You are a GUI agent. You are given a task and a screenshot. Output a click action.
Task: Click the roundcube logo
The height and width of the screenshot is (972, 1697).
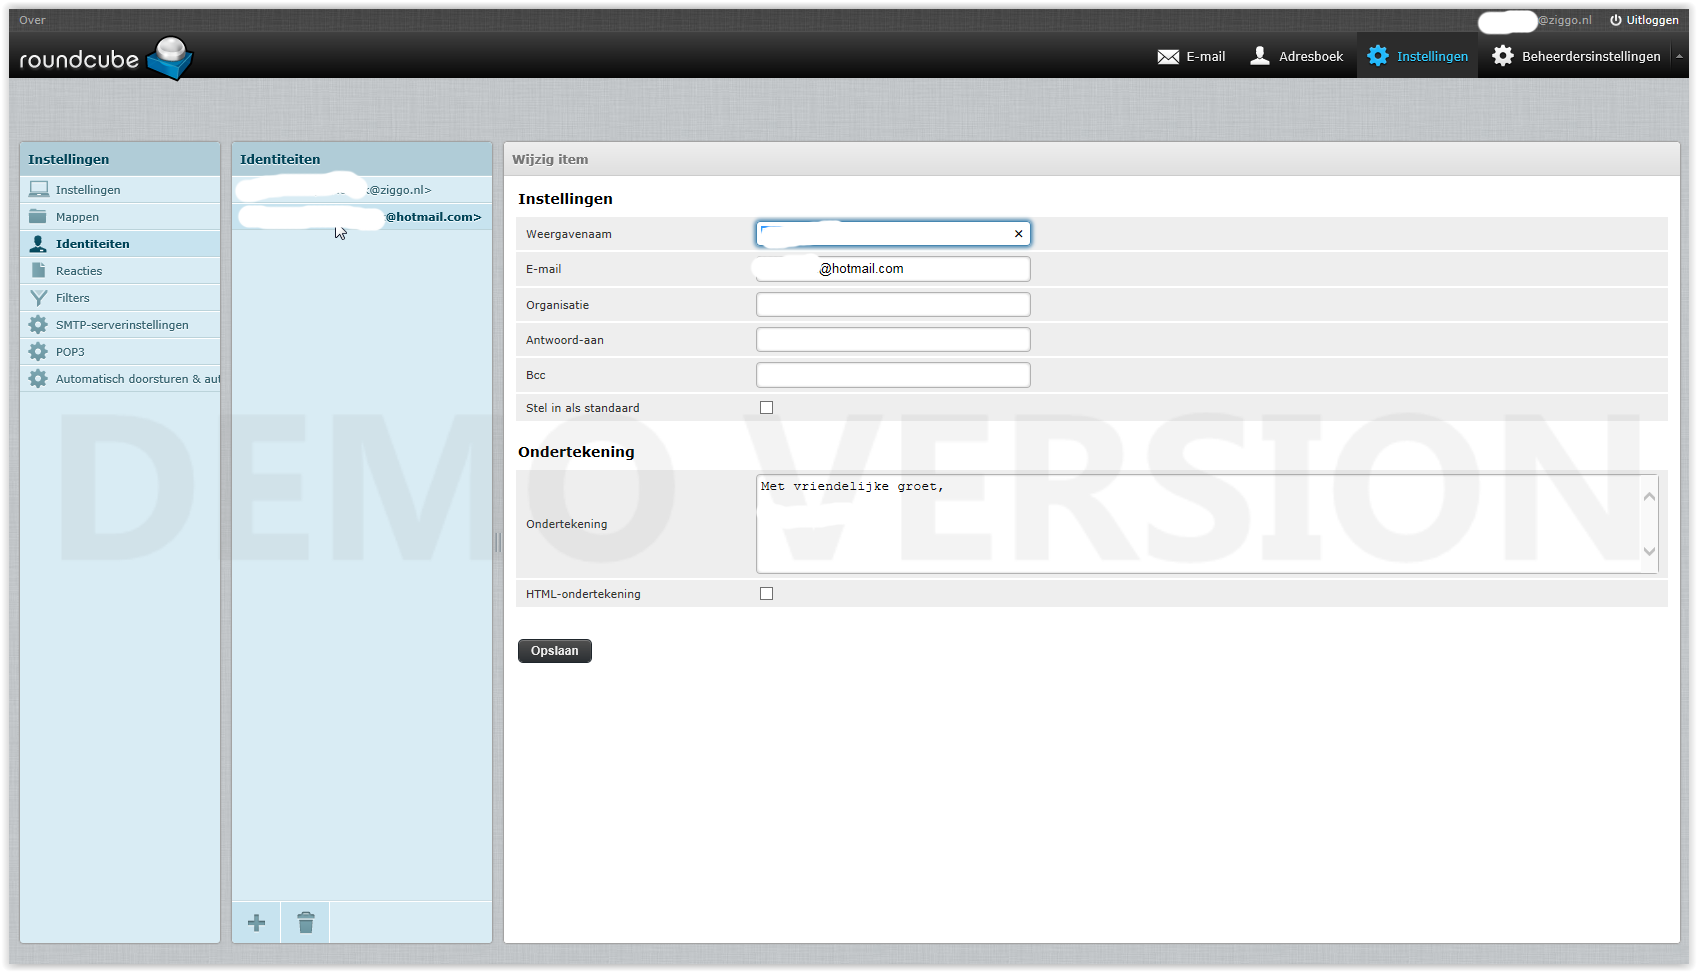105,58
